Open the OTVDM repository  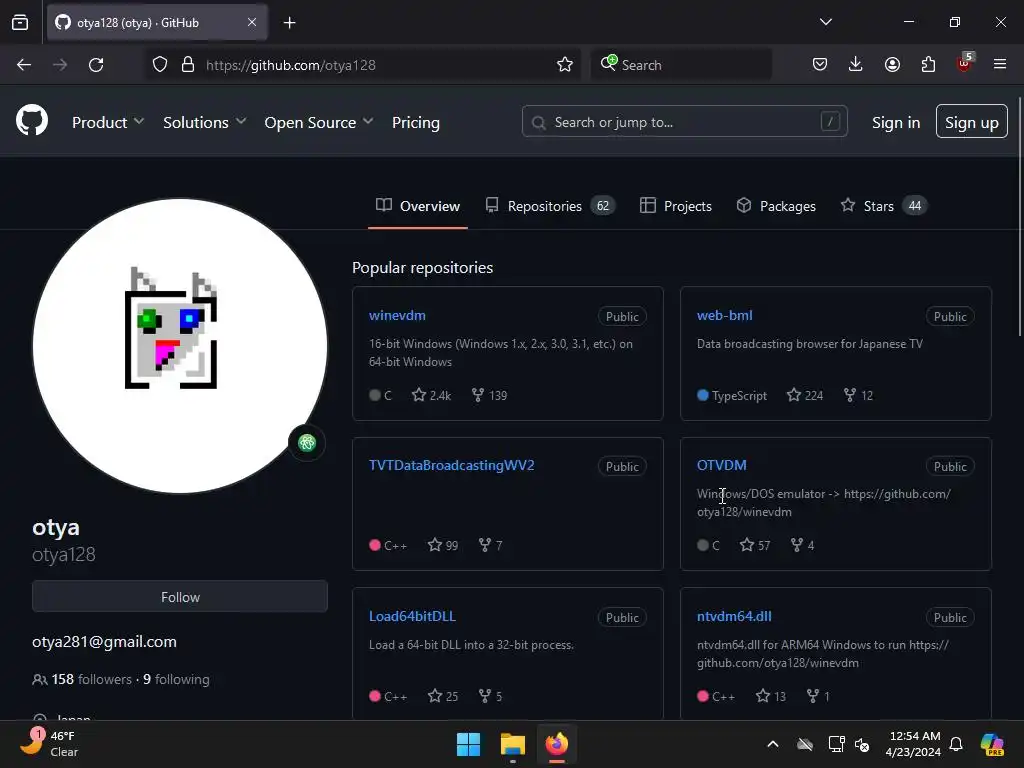point(722,466)
